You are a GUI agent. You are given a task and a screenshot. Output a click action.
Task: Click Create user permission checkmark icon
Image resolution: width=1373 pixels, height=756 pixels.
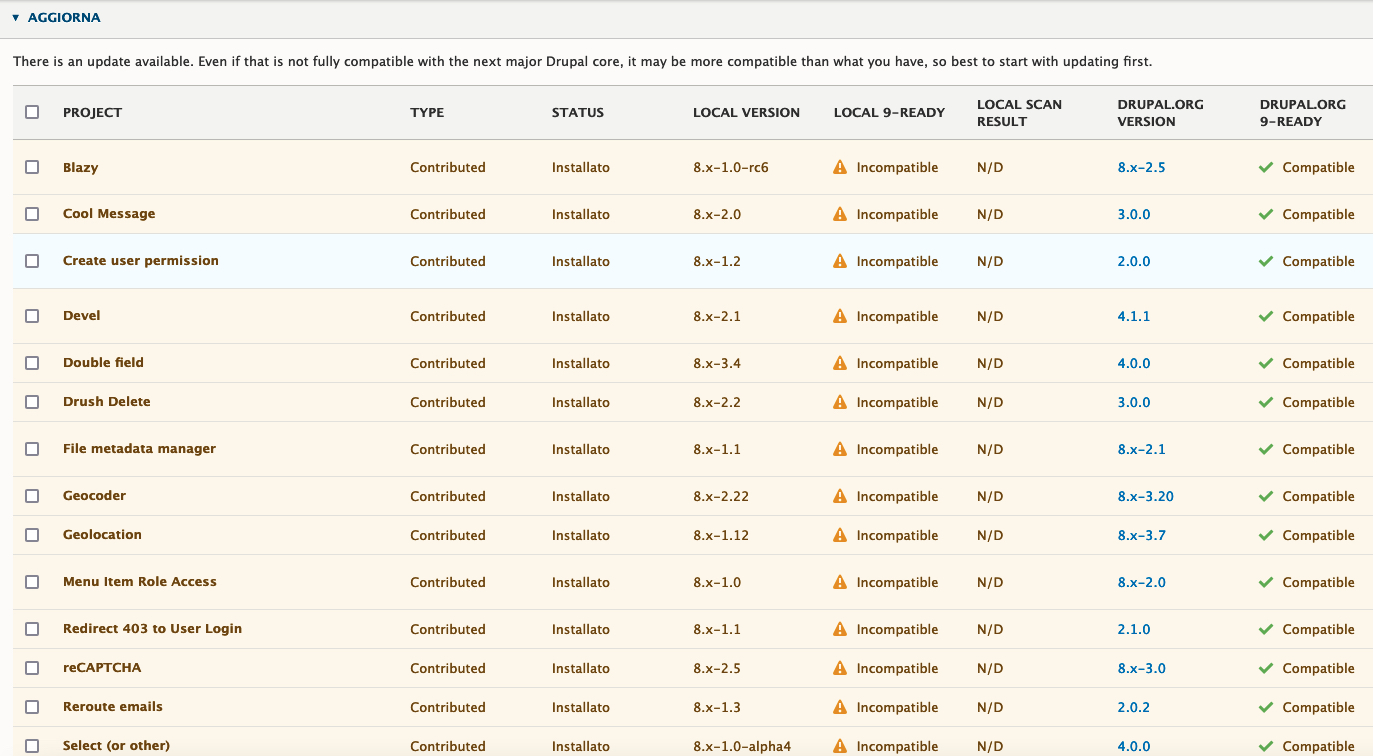(1266, 261)
